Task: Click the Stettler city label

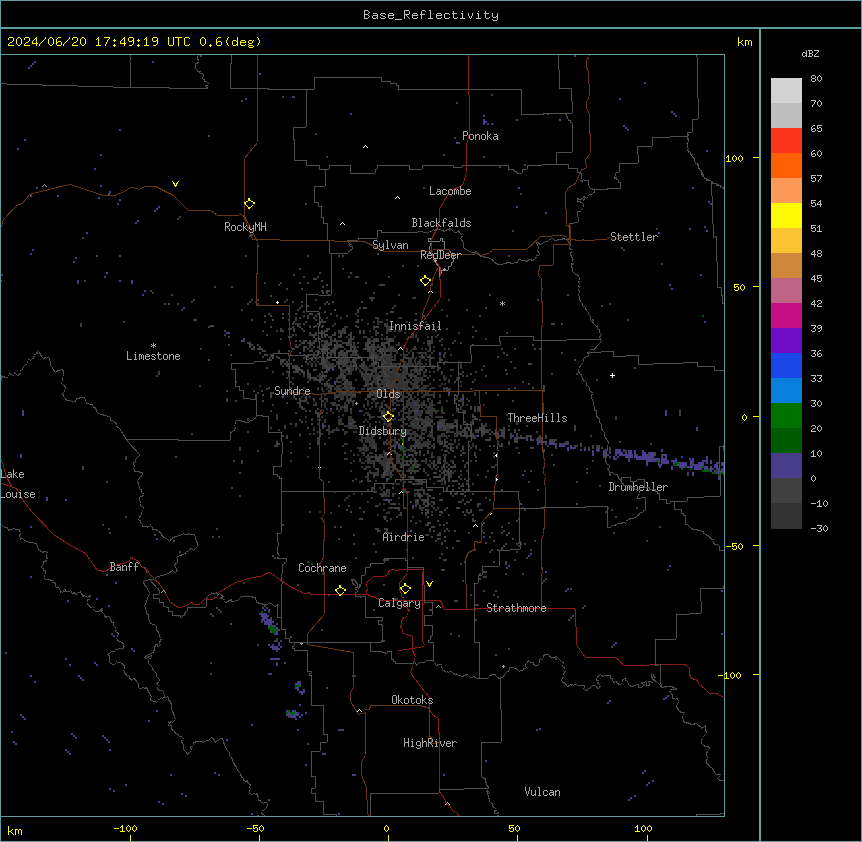Action: [x=634, y=237]
